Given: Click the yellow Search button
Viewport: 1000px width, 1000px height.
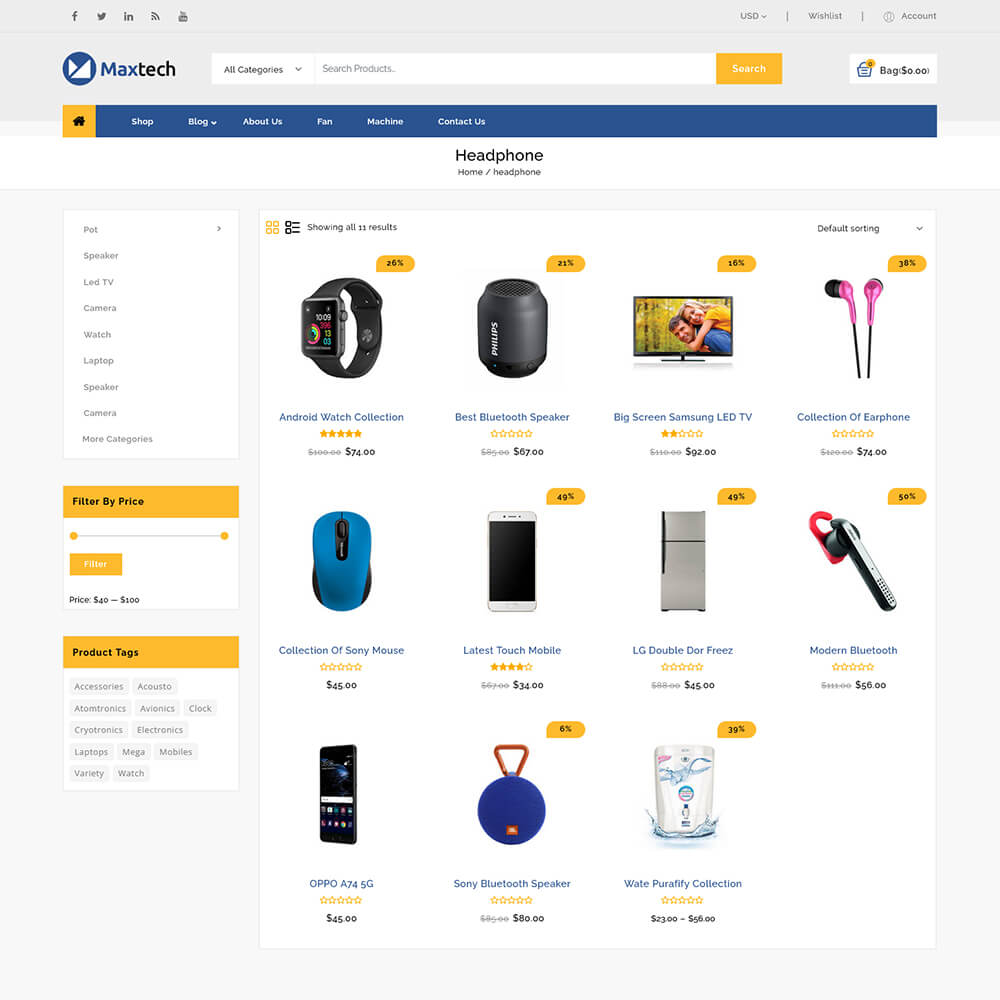Looking at the screenshot, I should click(x=749, y=69).
